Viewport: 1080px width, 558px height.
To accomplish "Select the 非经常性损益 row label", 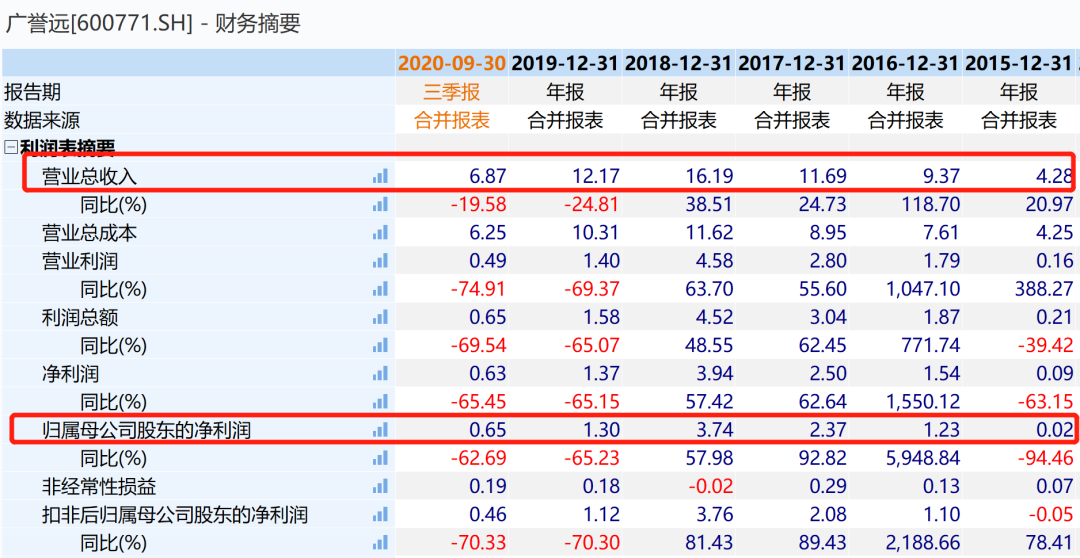I will point(99,487).
